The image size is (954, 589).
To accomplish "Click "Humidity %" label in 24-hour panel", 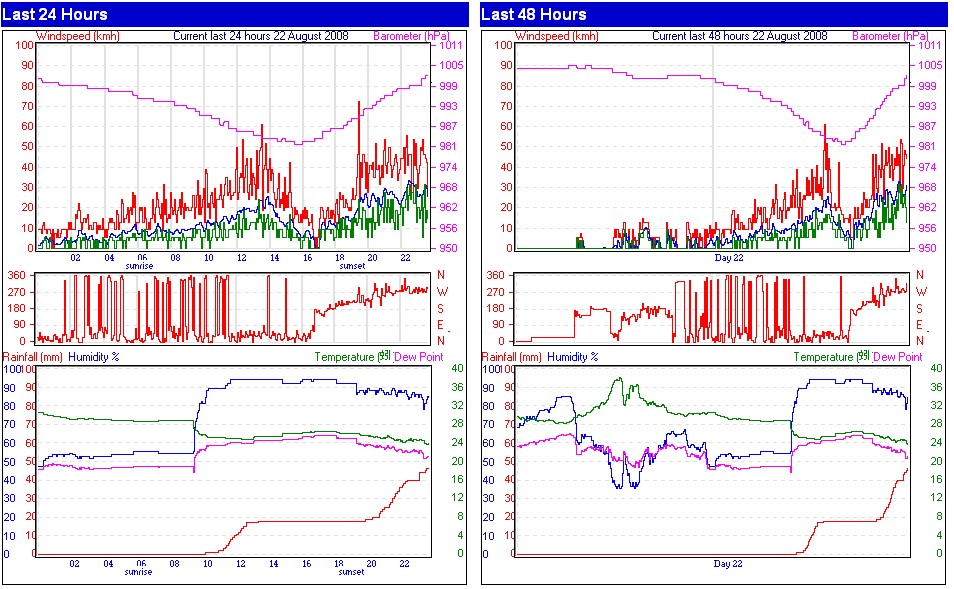I will [94, 357].
